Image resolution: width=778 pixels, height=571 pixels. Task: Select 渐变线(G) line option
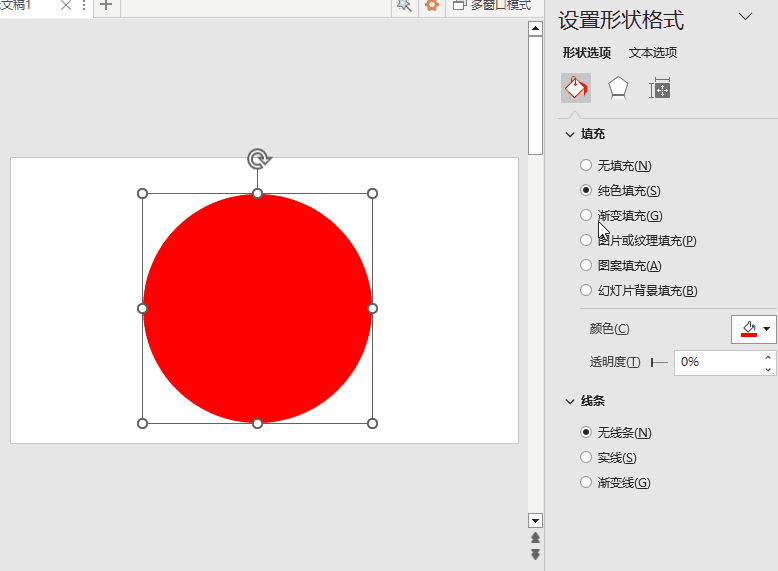(x=586, y=482)
